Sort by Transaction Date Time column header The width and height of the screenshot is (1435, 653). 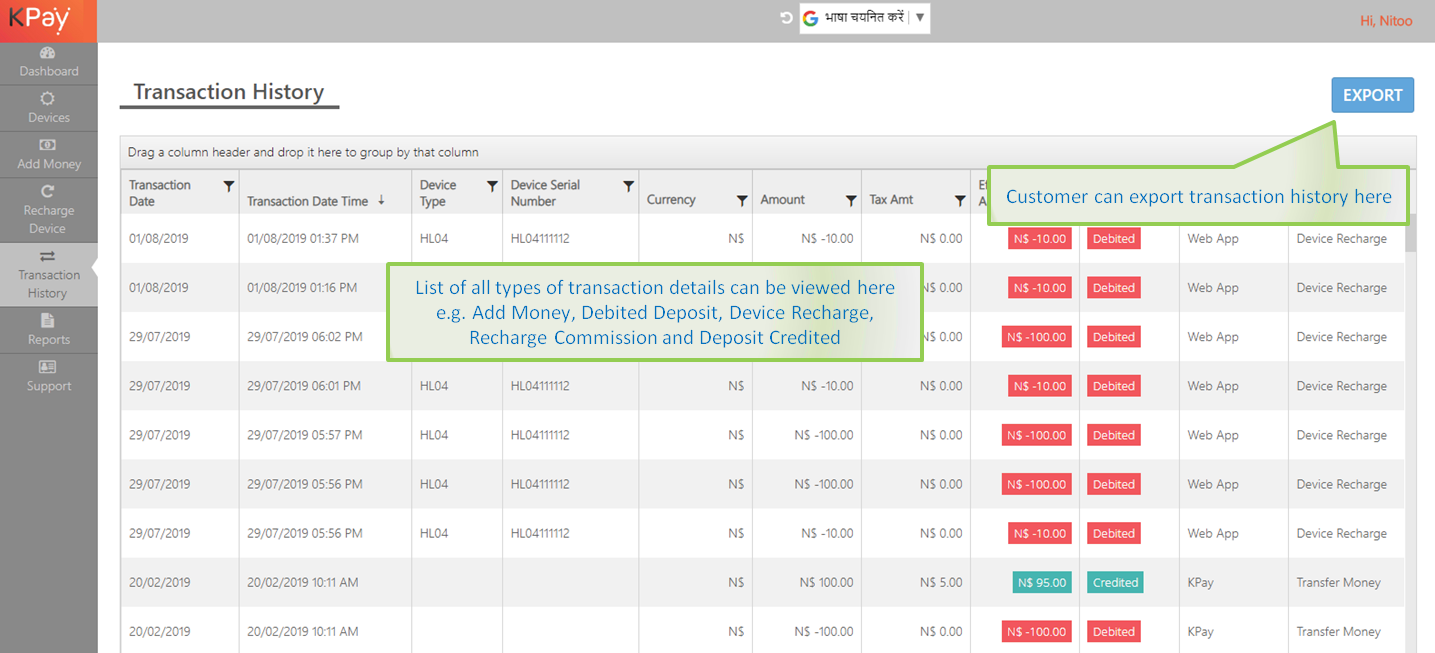(x=308, y=201)
